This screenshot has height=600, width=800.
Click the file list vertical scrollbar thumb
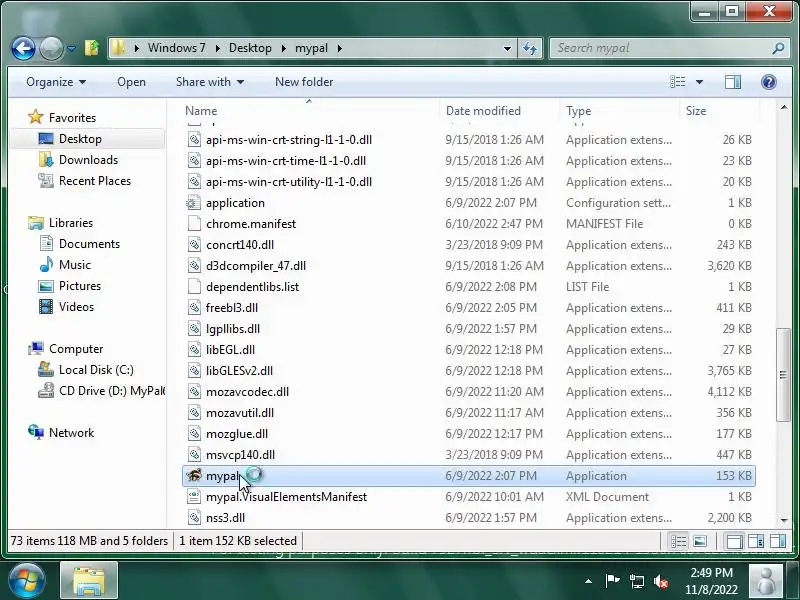point(783,375)
